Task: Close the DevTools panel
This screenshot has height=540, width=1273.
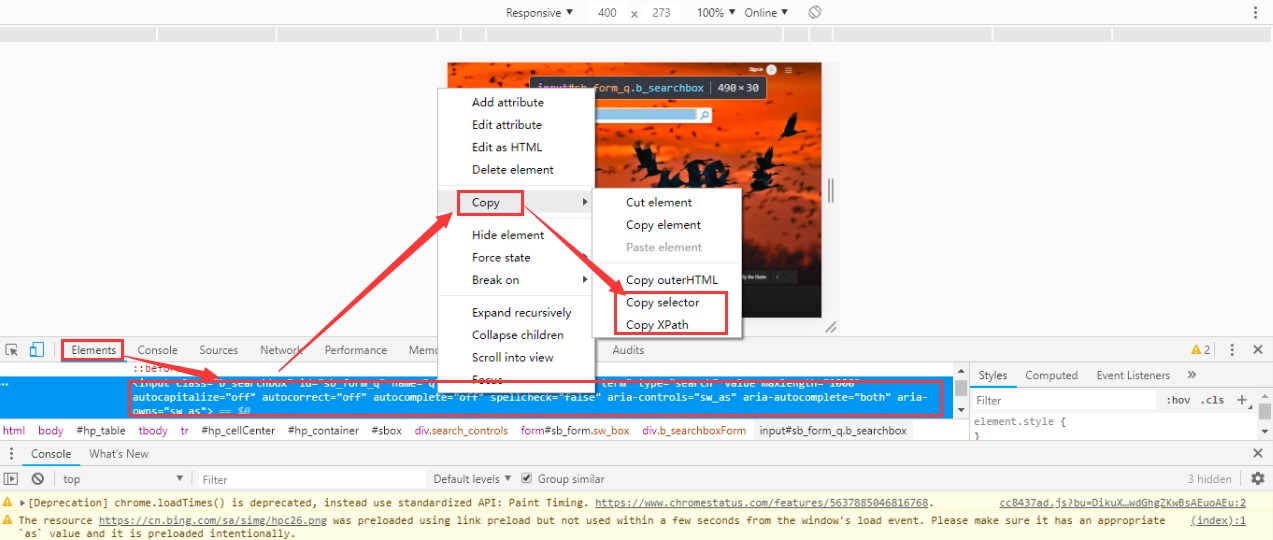Action: (1258, 350)
